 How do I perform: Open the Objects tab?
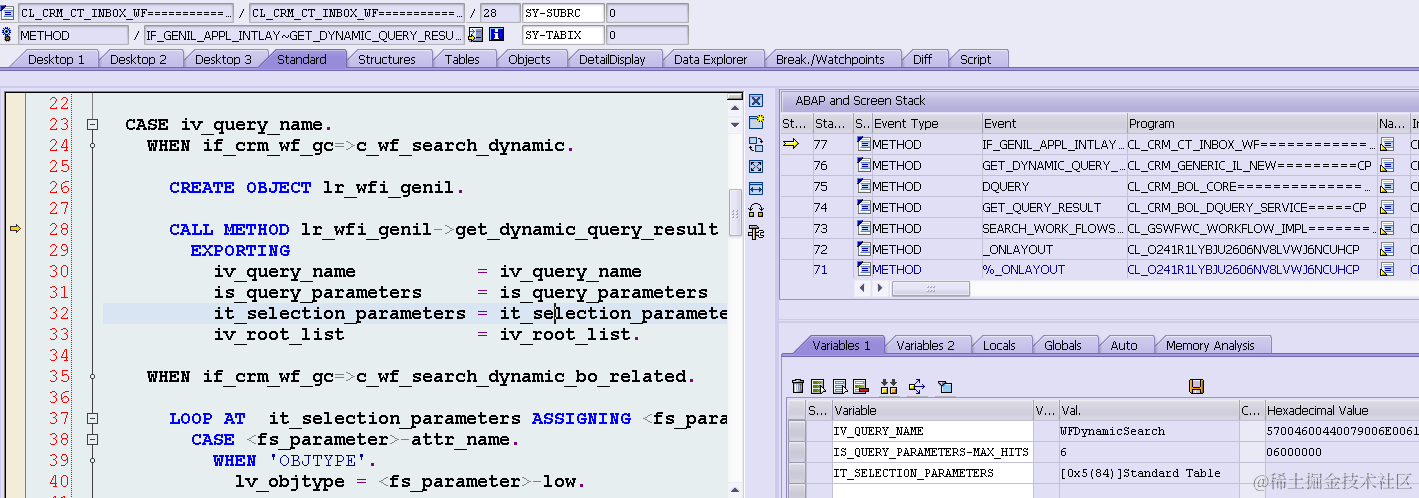point(529,59)
